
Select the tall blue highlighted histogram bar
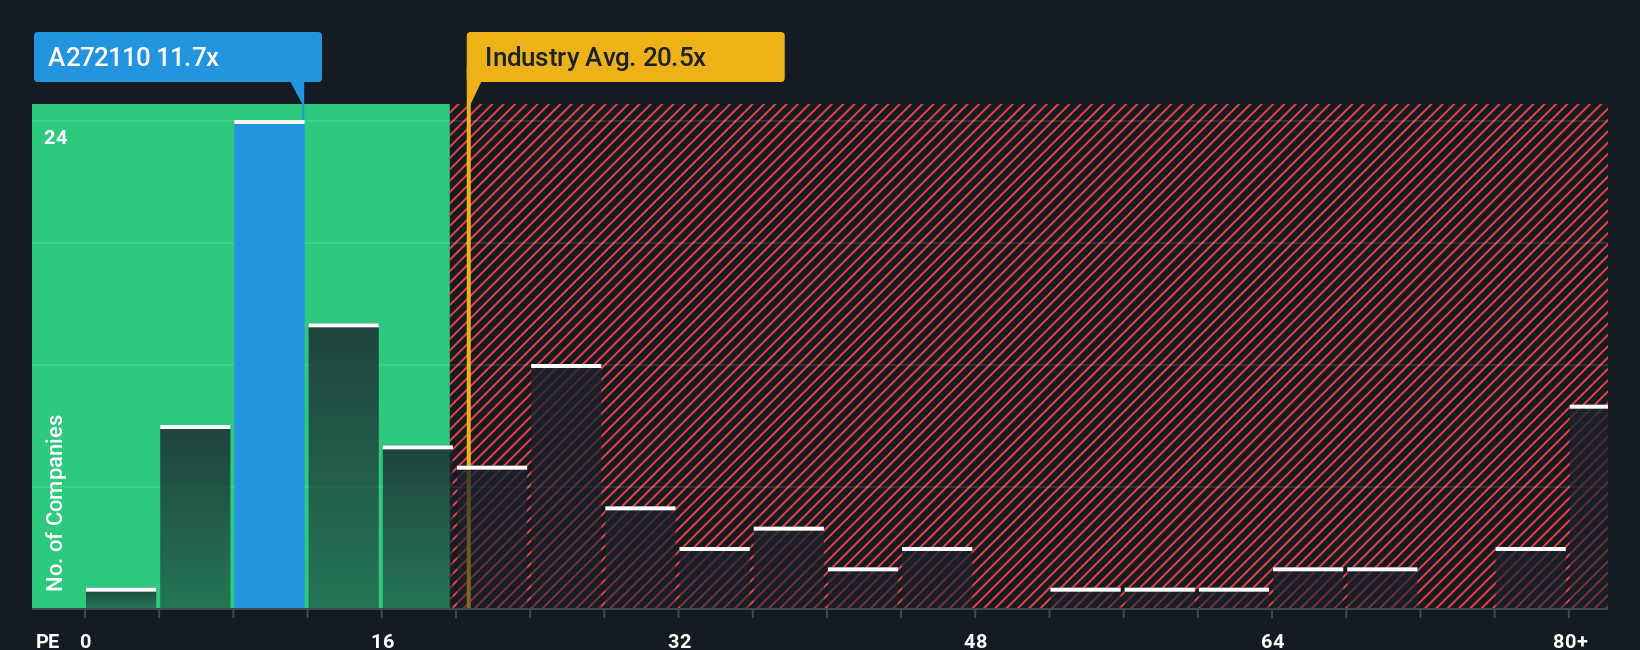click(269, 364)
